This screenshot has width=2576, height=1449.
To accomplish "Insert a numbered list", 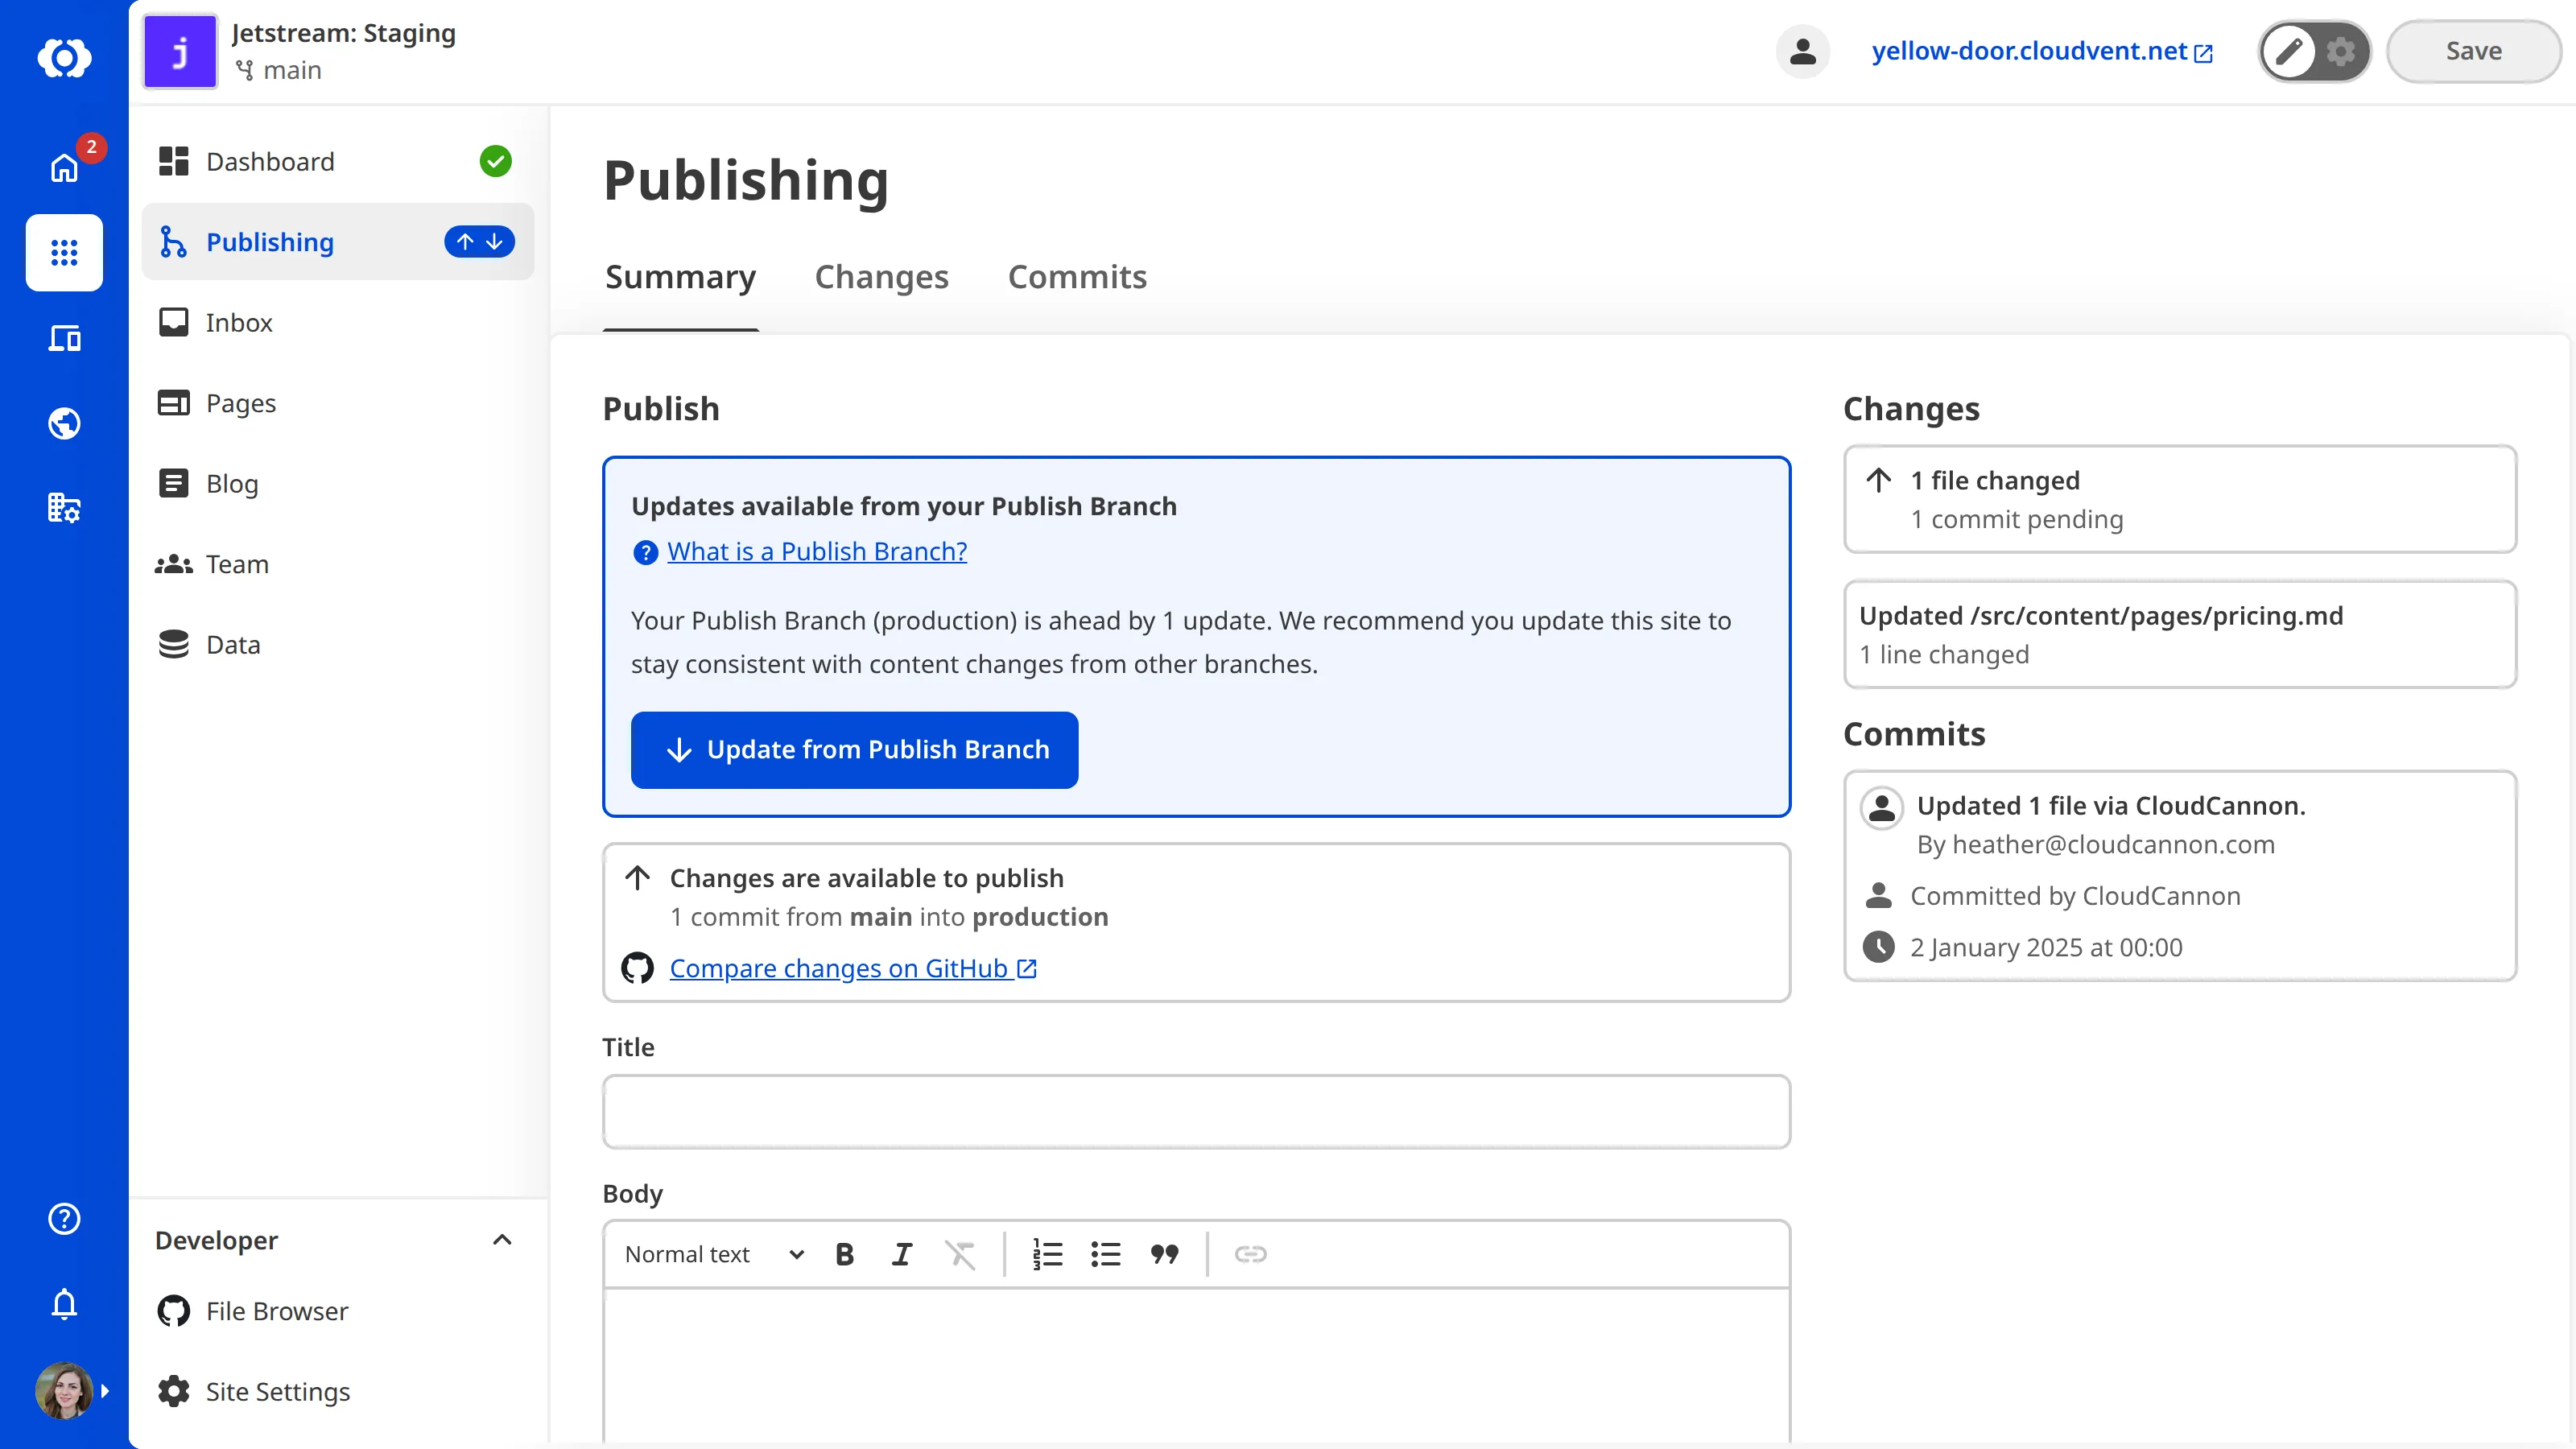I will click(1047, 1254).
